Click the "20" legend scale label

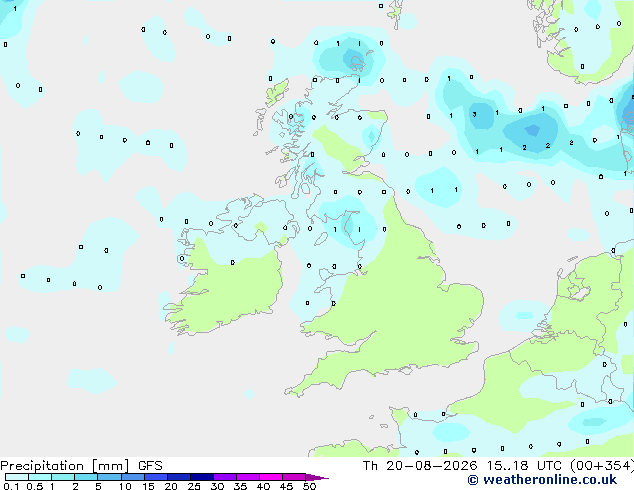pos(171,486)
